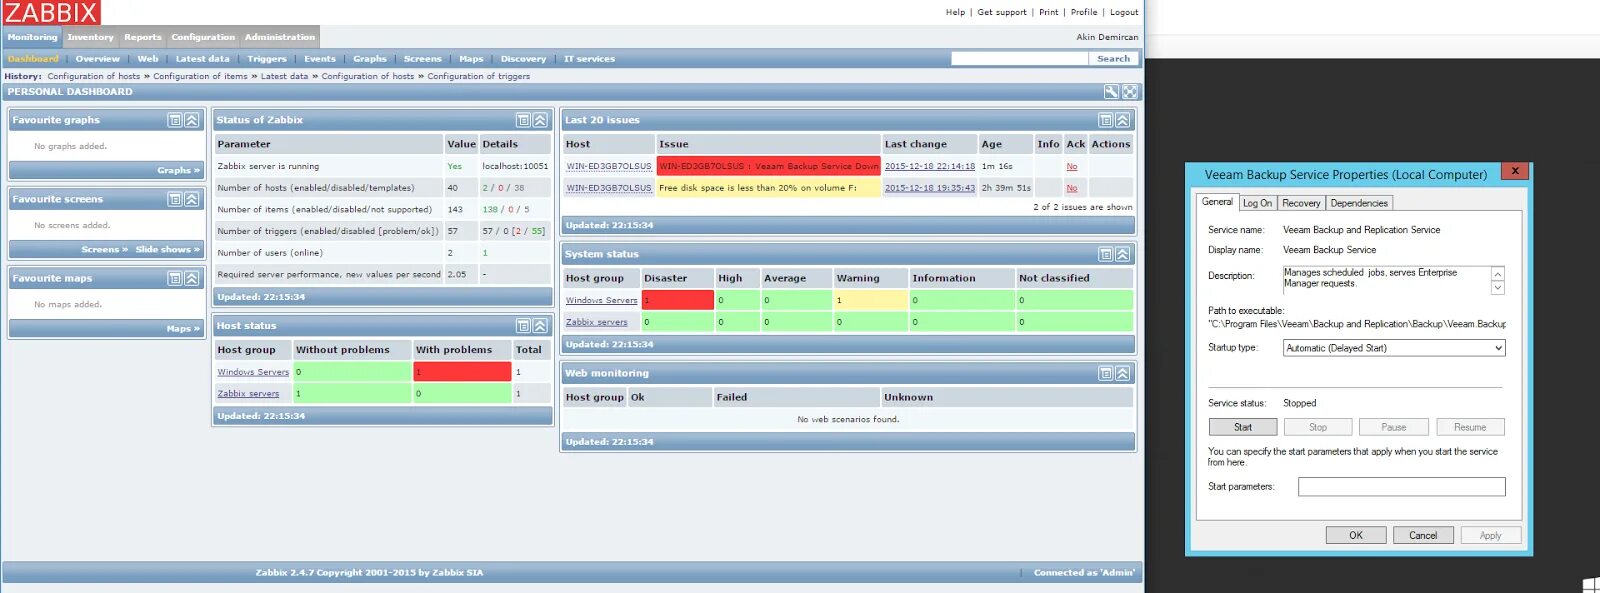Collapse the Favourite maps widget
Image resolution: width=1600 pixels, height=593 pixels.
(192, 278)
